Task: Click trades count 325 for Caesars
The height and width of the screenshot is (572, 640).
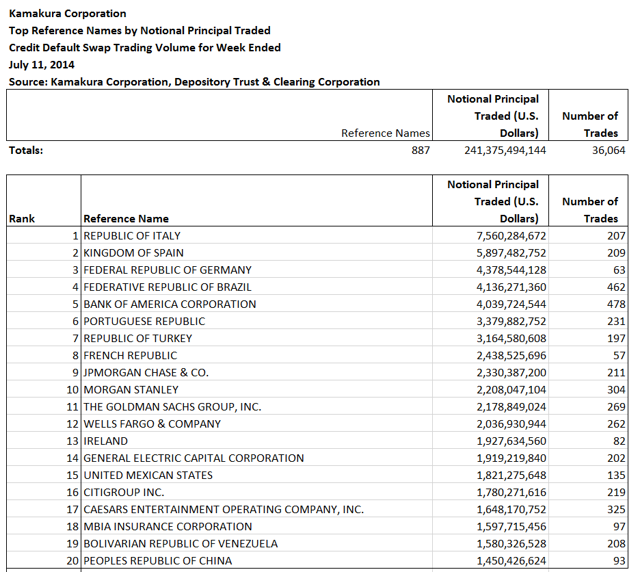Action: pos(616,510)
